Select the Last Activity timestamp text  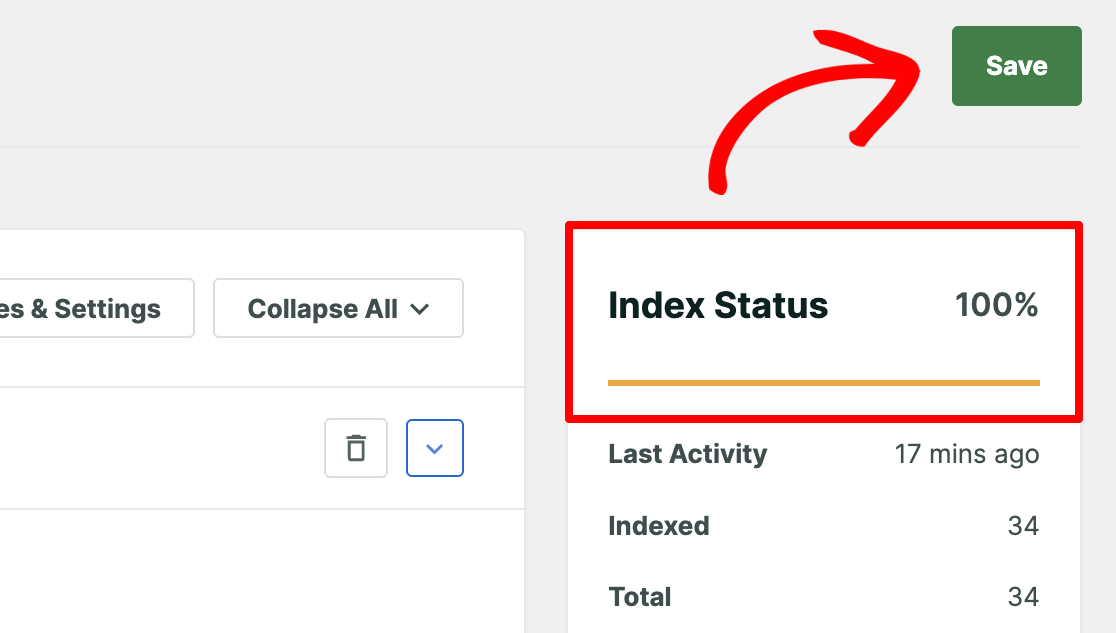[x=966, y=453]
